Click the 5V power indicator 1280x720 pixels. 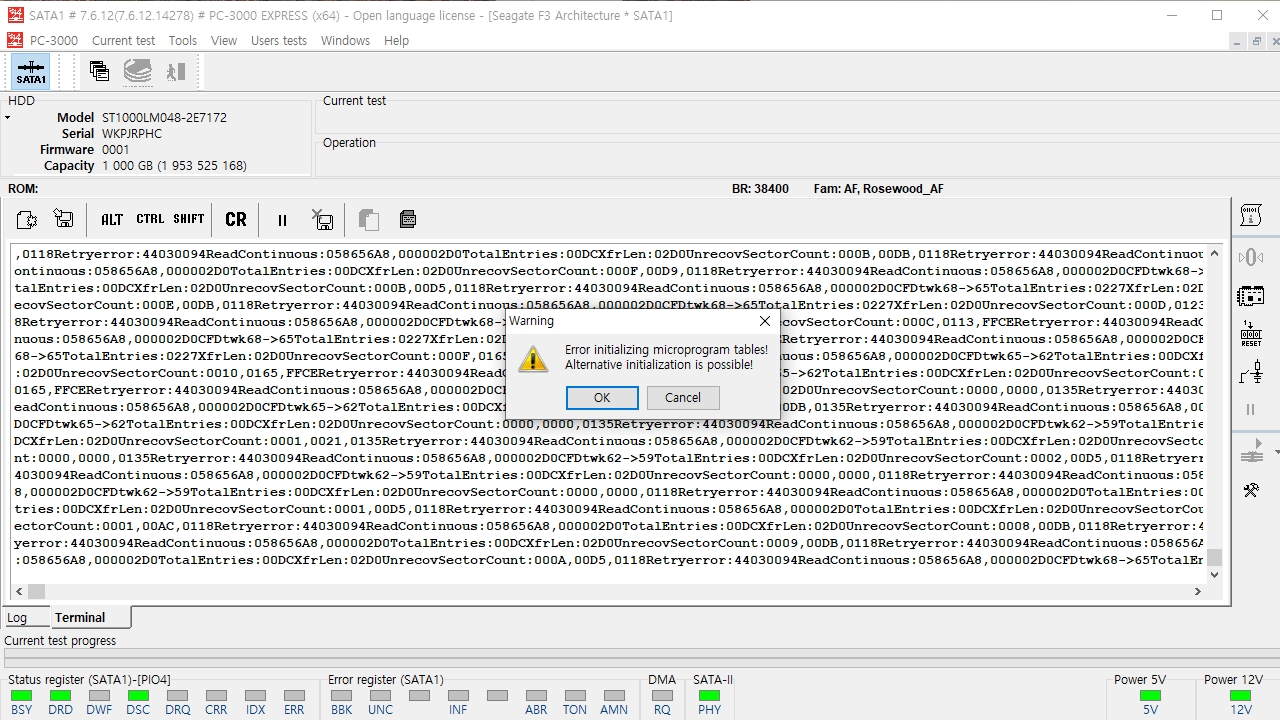tap(1150, 696)
